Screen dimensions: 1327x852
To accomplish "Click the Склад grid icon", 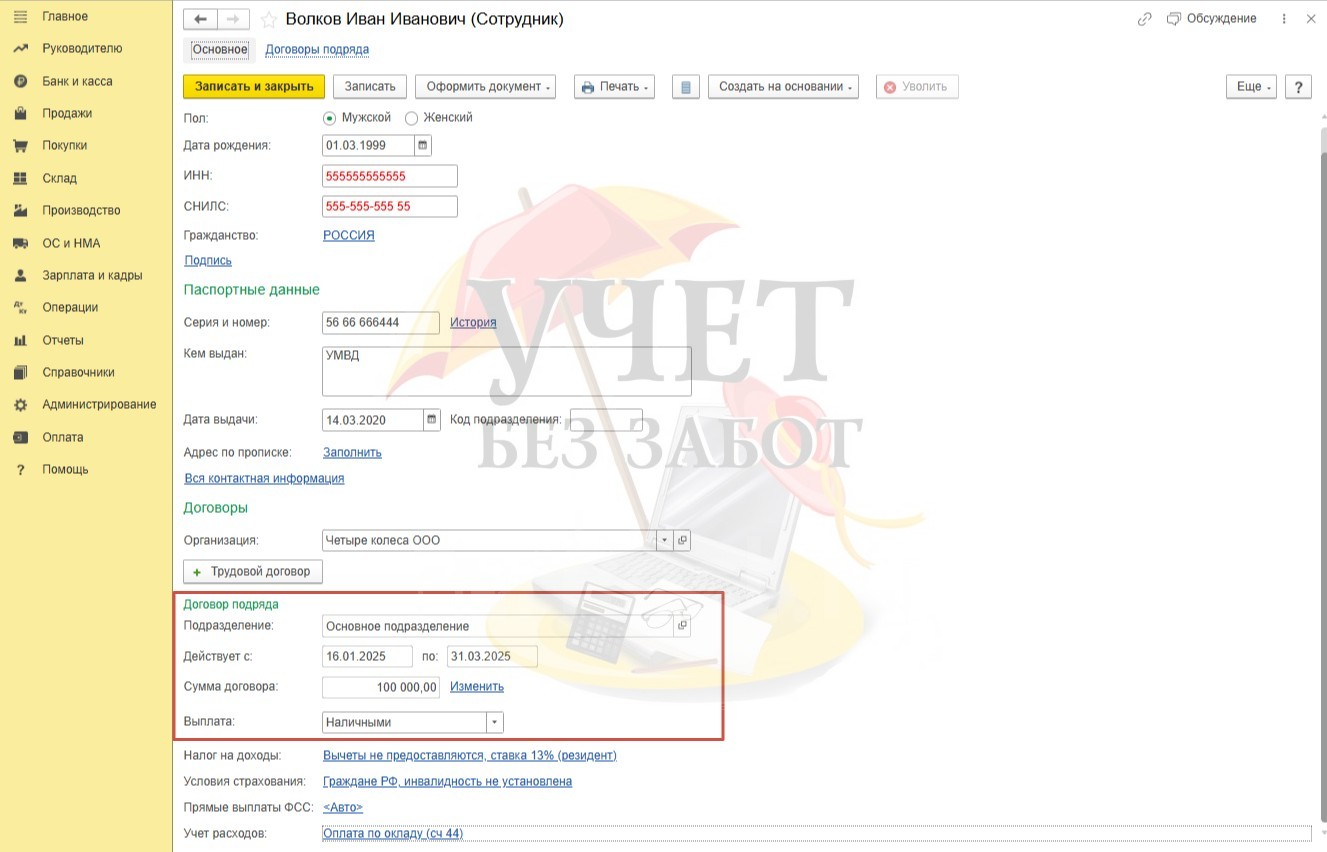I will click(20, 178).
